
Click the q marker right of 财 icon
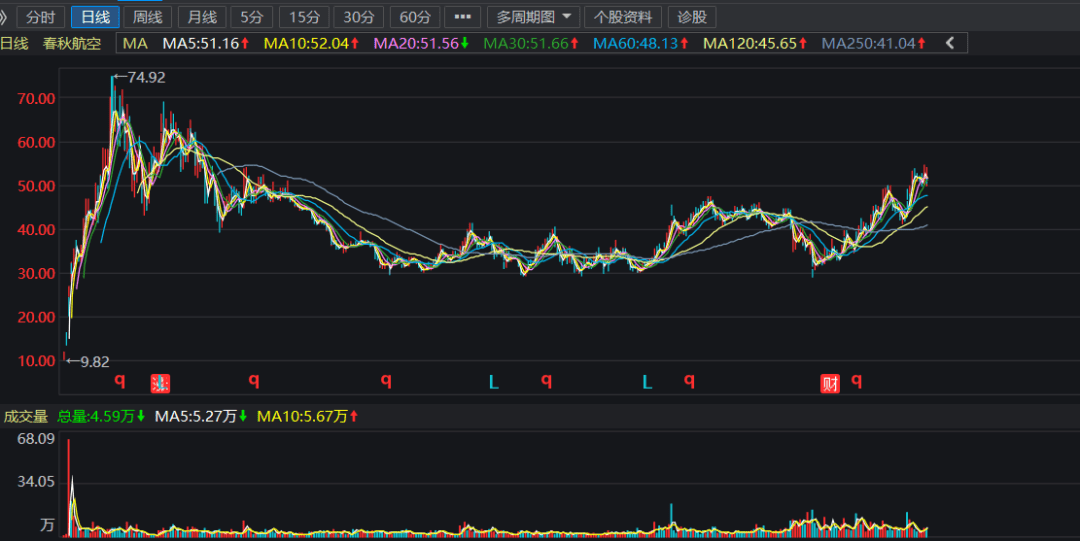coord(857,380)
